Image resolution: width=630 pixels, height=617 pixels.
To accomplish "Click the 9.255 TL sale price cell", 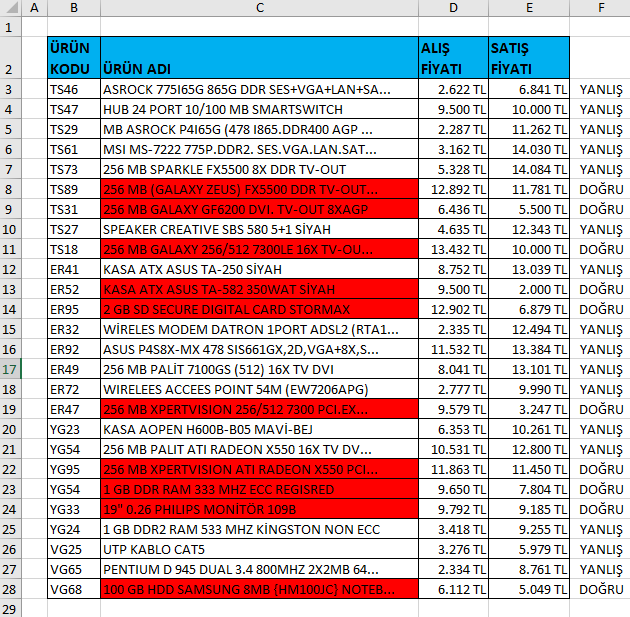I will (529, 529).
